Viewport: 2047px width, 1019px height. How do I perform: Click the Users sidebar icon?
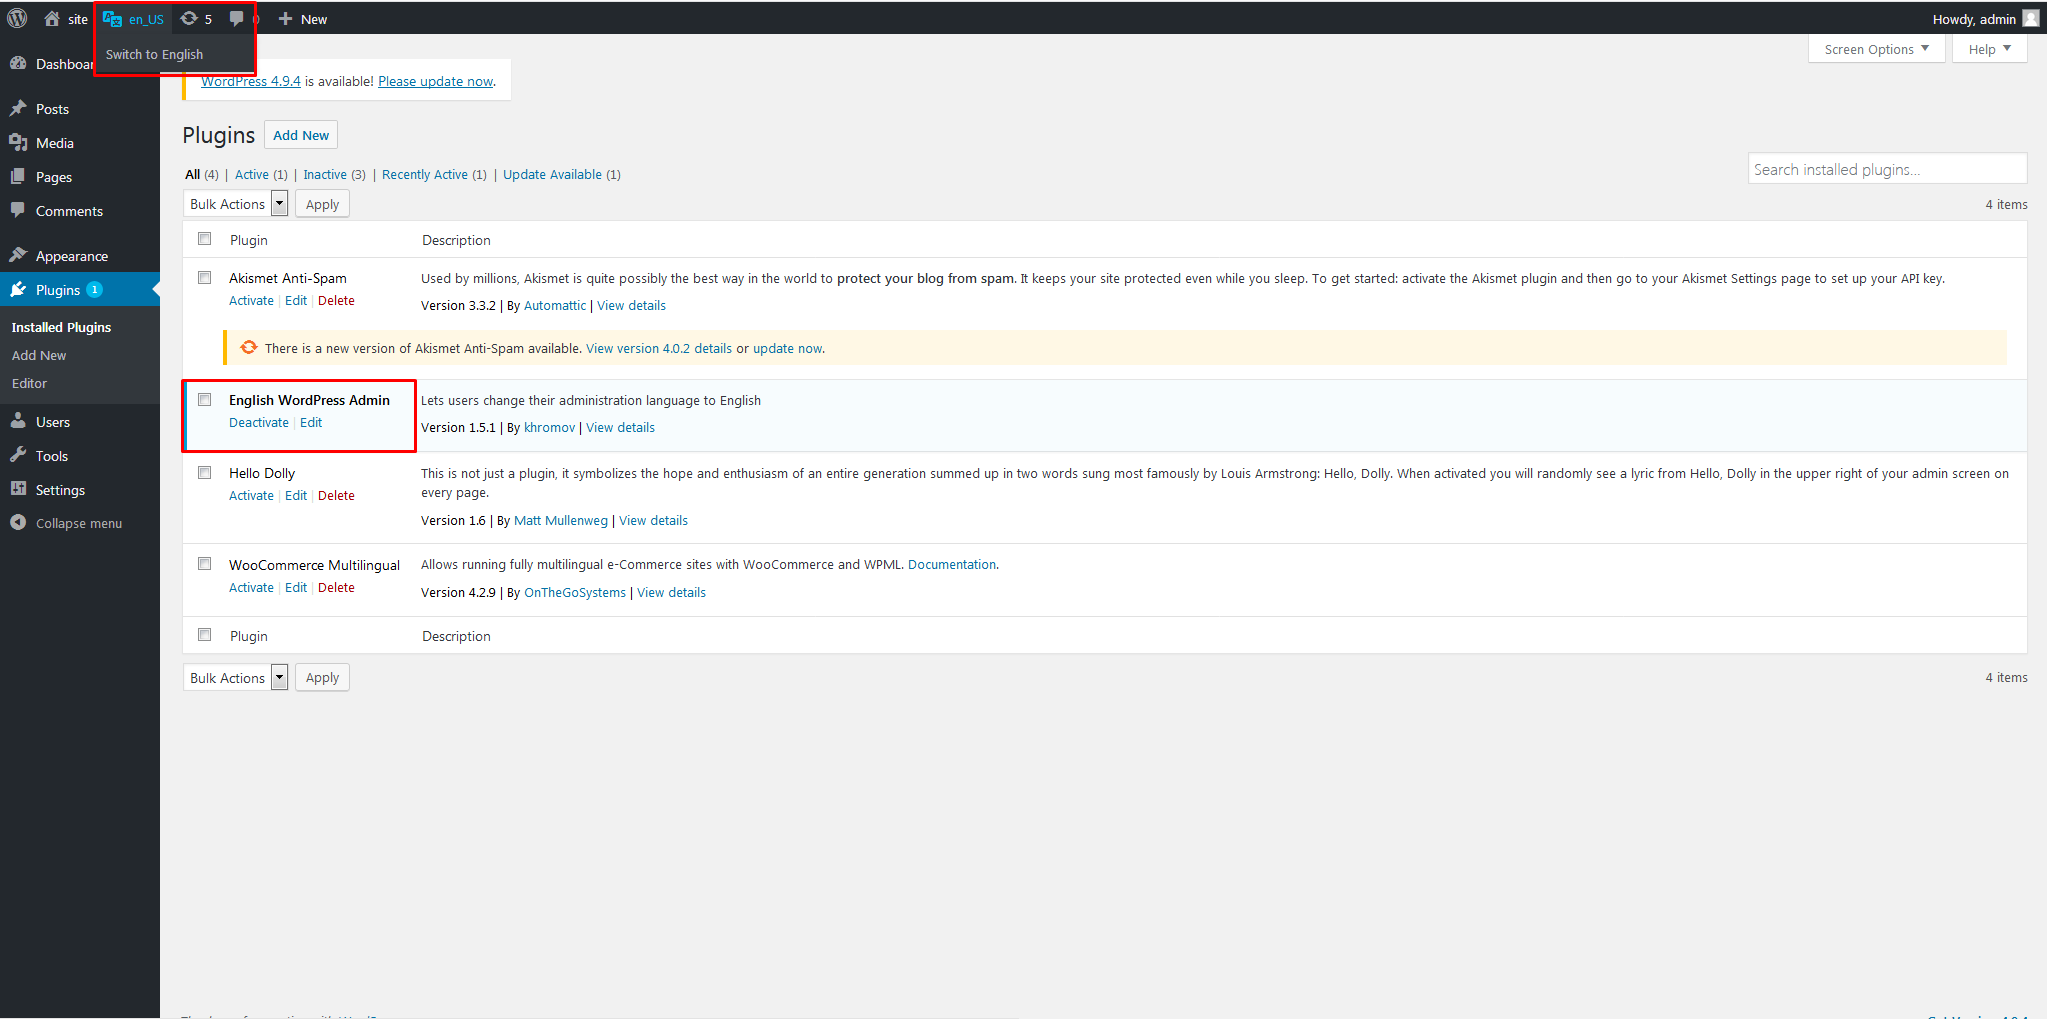(x=18, y=421)
